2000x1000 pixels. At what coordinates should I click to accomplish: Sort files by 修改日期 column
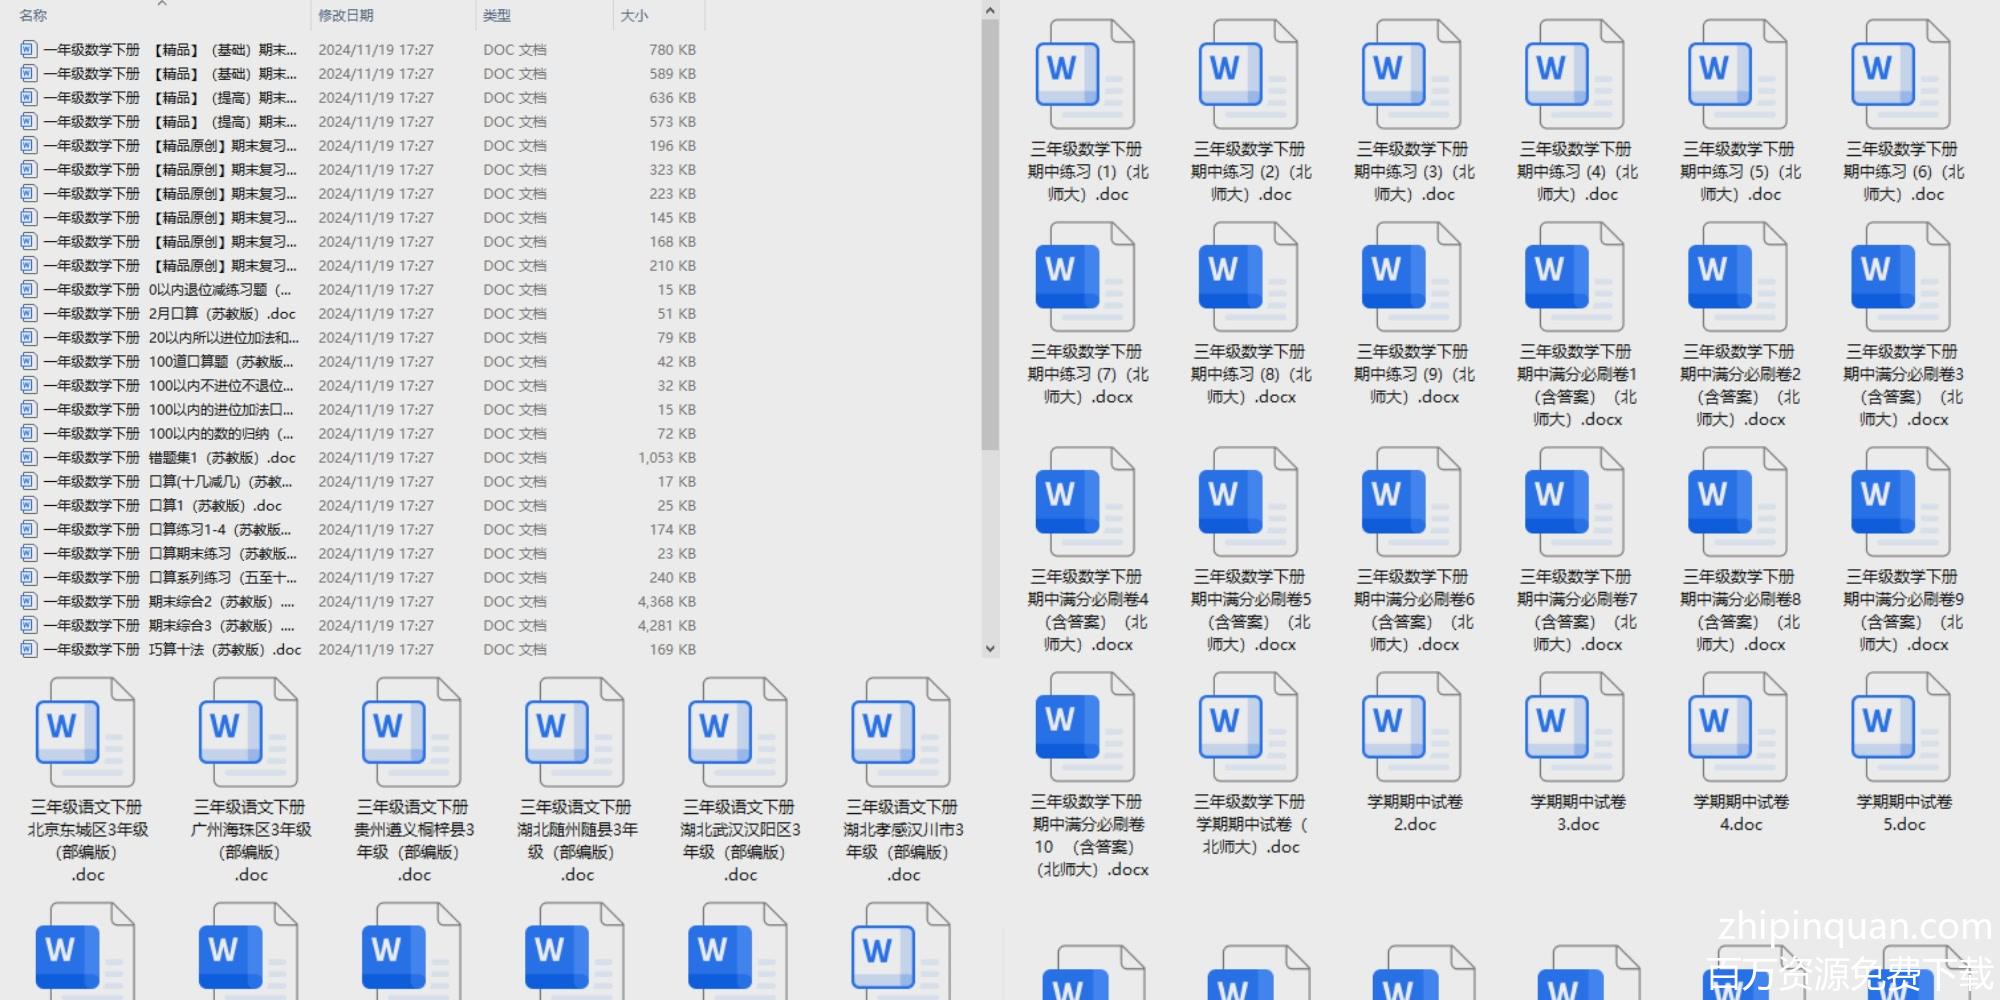tap(346, 16)
